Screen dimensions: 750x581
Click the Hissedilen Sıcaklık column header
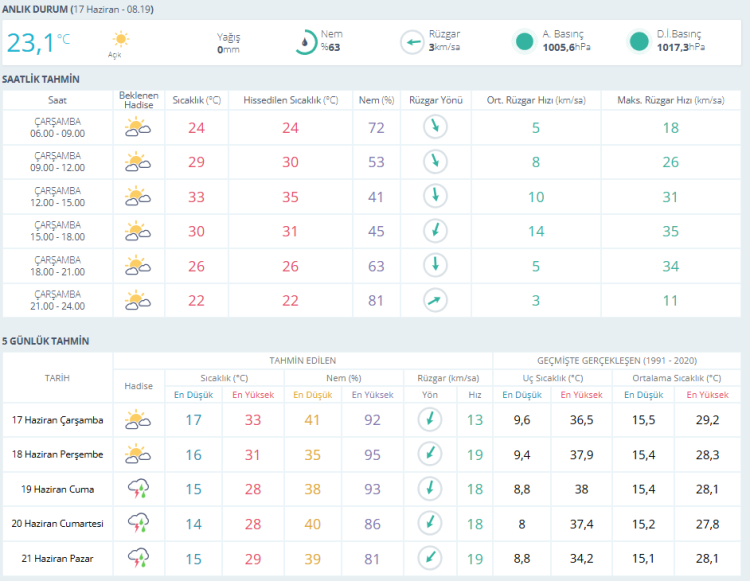290,100
